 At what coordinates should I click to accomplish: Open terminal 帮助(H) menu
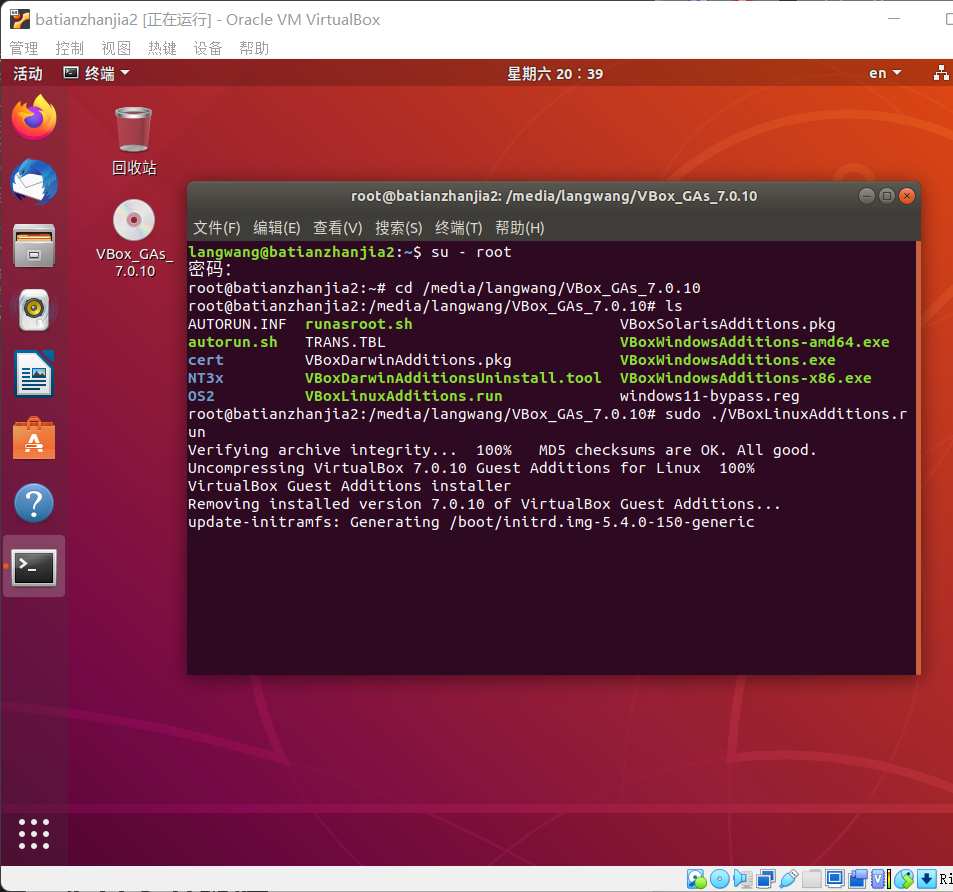520,228
